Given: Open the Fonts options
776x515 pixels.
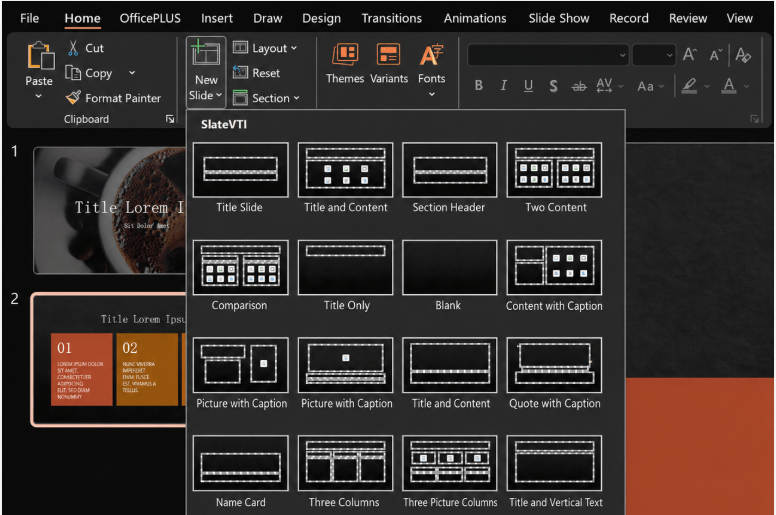Looking at the screenshot, I should (x=432, y=70).
